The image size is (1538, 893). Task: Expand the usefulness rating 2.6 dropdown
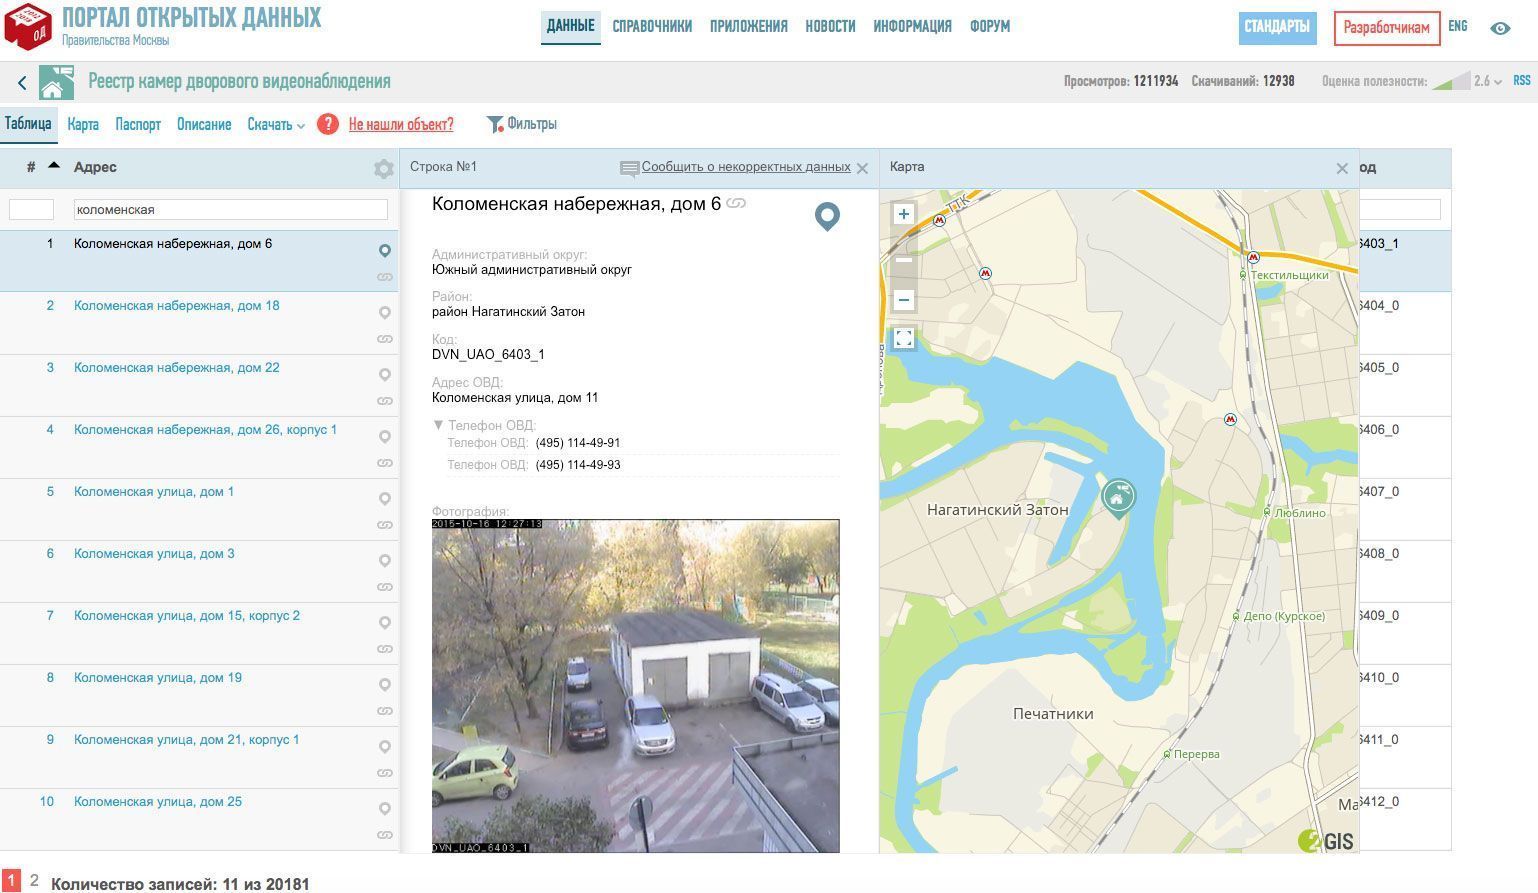coord(1488,81)
